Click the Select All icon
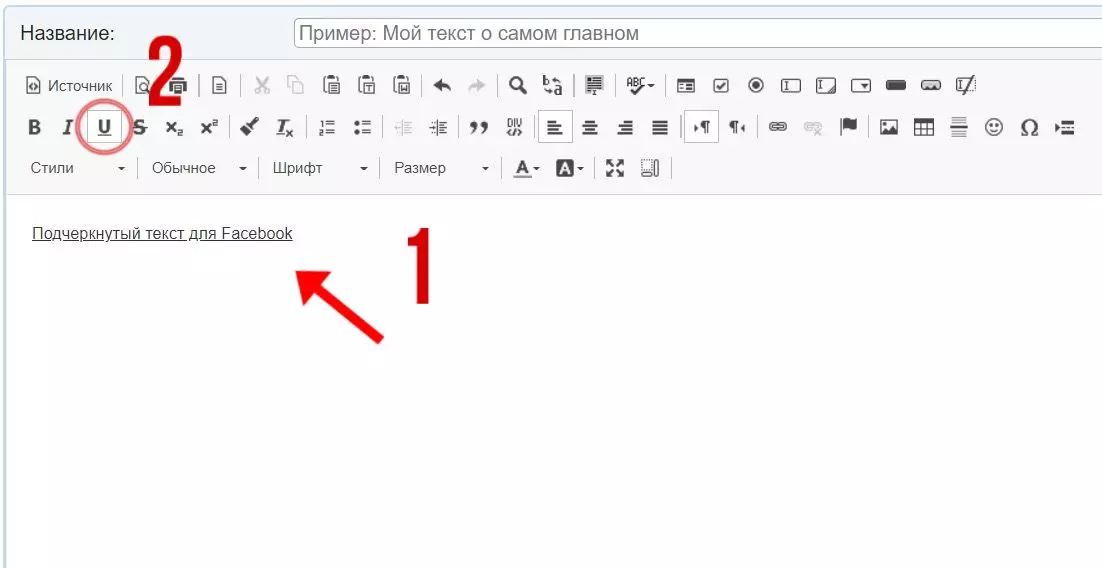The width and height of the screenshot is (1102, 568). tap(595, 86)
